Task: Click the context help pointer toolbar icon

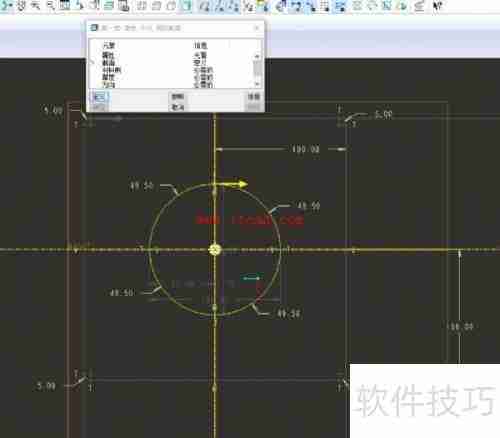Action: point(438,6)
